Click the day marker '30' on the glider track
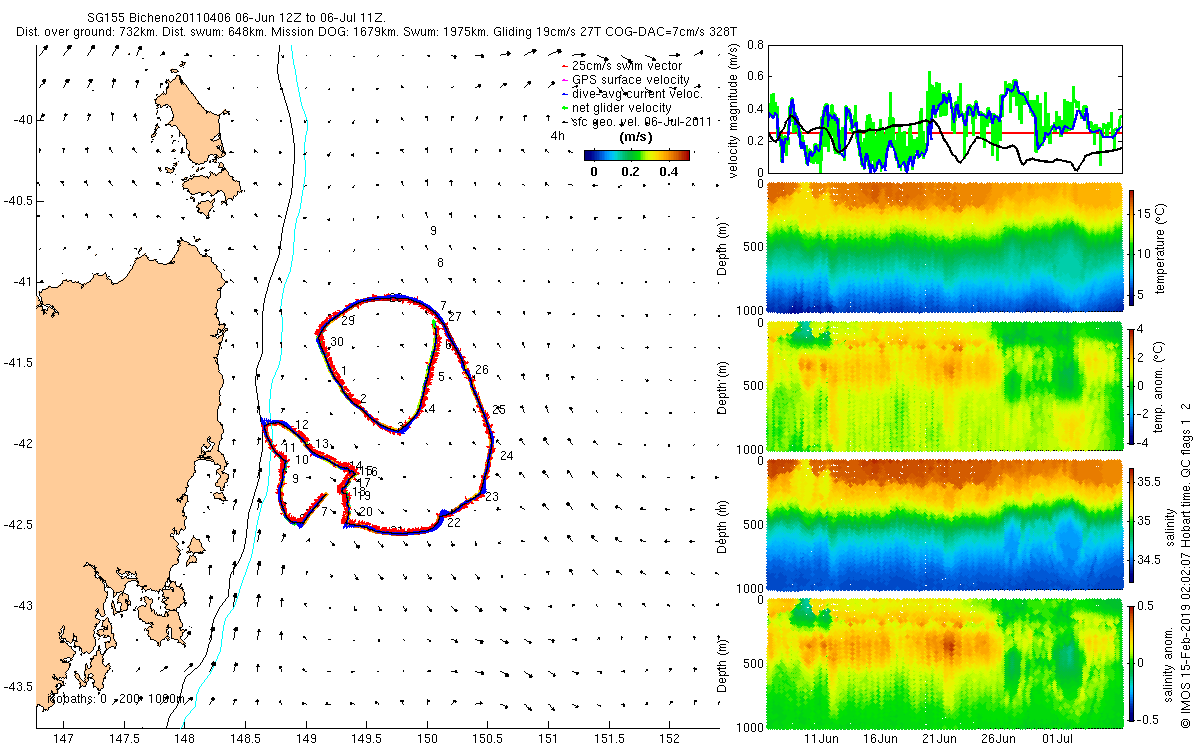The height and width of the screenshot is (750, 1200). click(337, 342)
